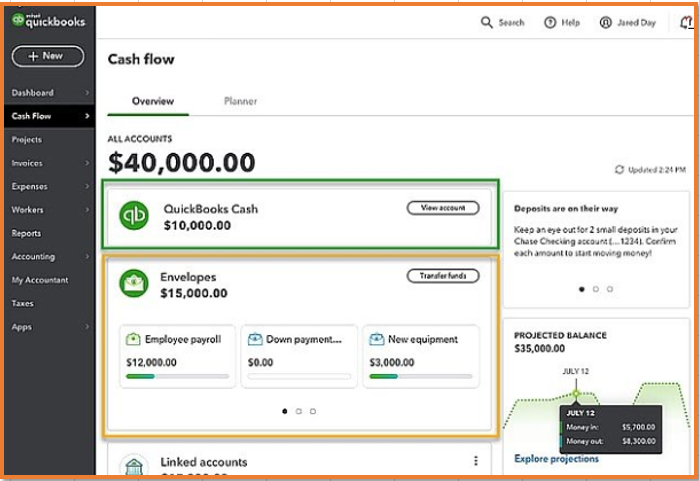Viewport: 699px width, 481px height.
Task: Select third envelopes carousel dot
Action: [x=313, y=411]
